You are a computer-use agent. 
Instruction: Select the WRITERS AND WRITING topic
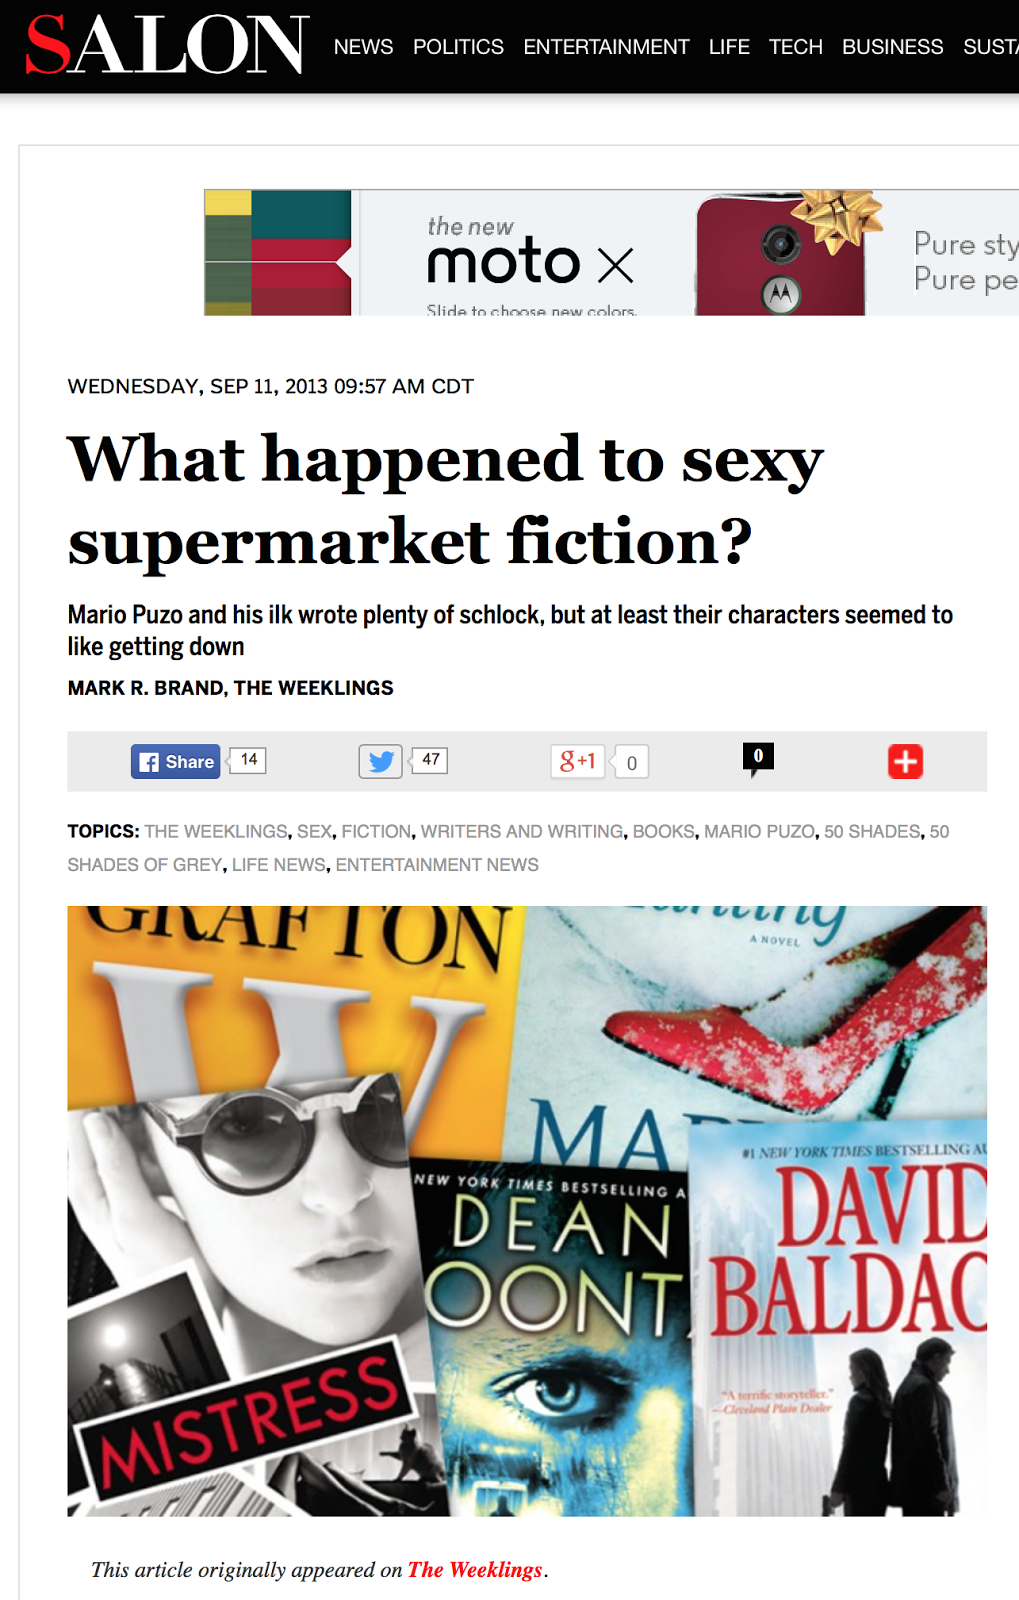tap(521, 832)
